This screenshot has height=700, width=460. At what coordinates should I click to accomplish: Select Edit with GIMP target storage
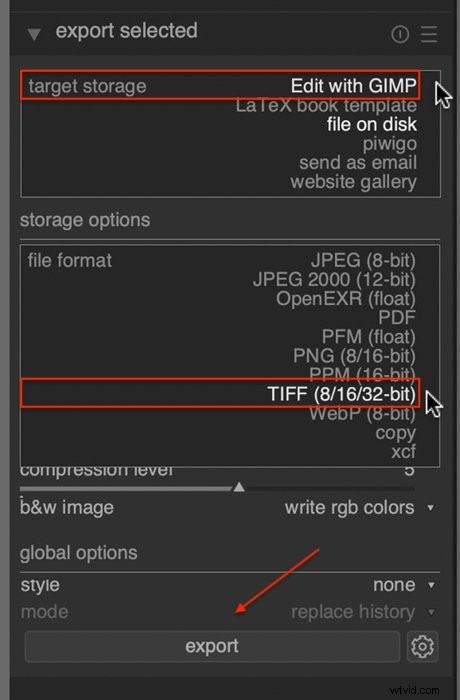(x=353, y=86)
